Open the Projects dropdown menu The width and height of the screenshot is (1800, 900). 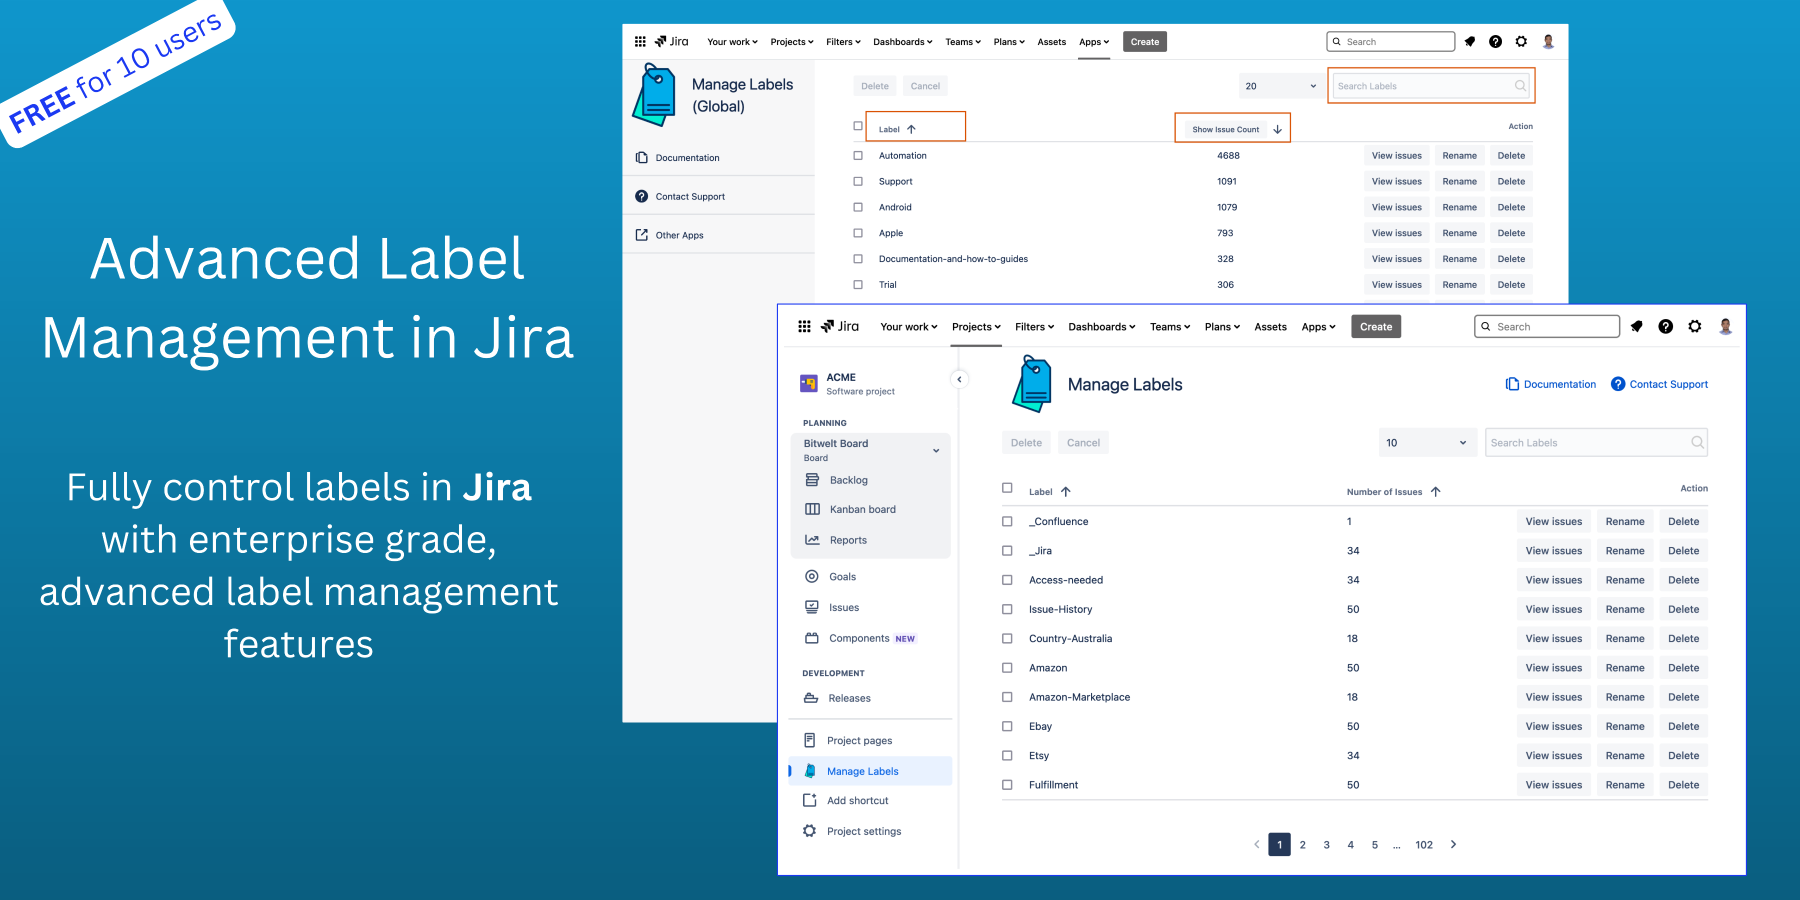[975, 326]
